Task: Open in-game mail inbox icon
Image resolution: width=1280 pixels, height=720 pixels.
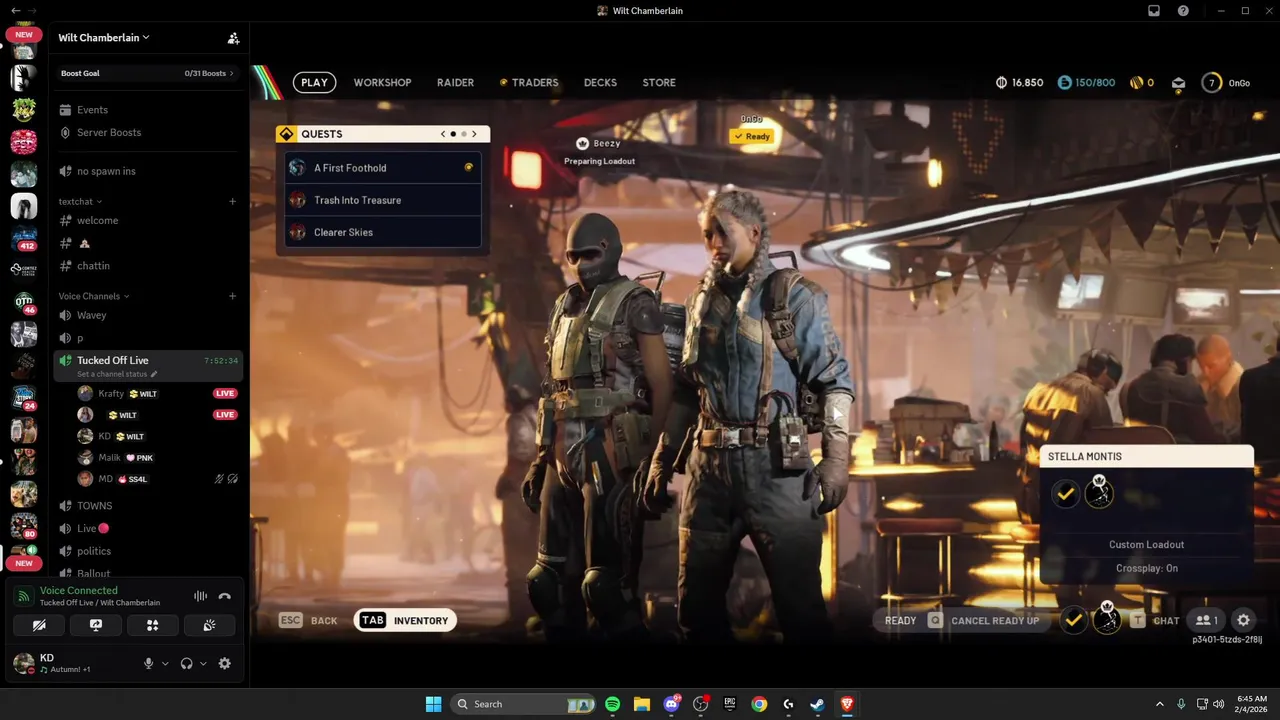Action: [1178, 83]
